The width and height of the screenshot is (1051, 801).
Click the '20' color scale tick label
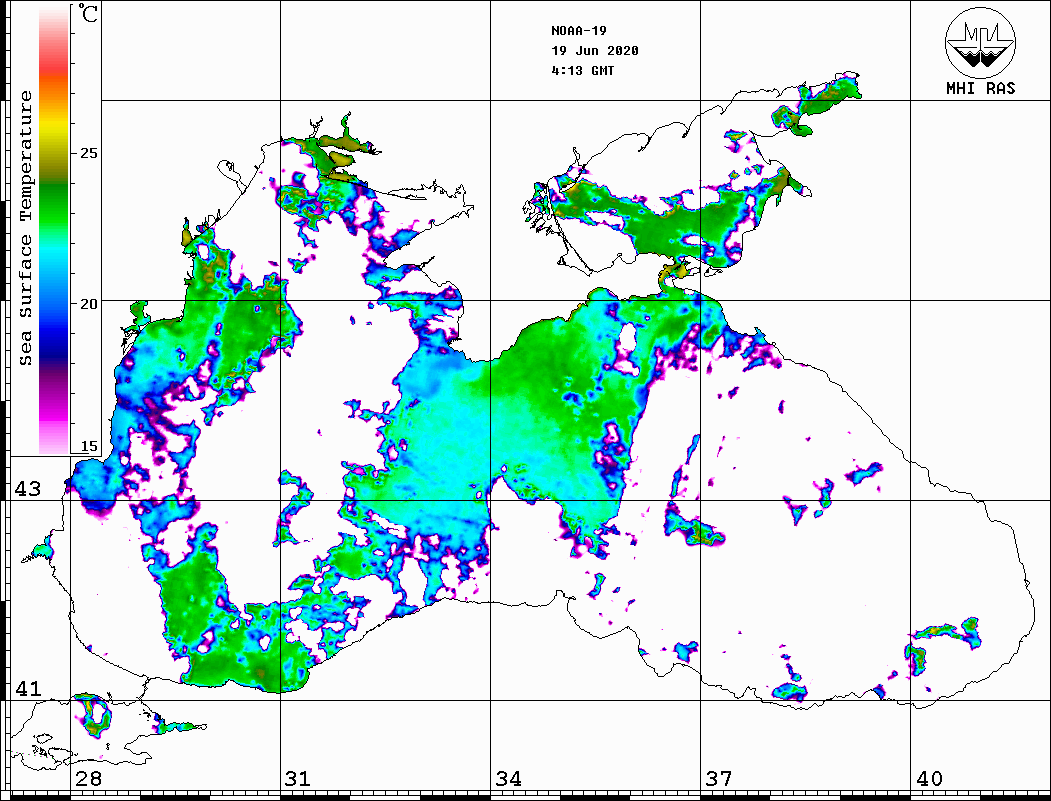click(x=88, y=304)
